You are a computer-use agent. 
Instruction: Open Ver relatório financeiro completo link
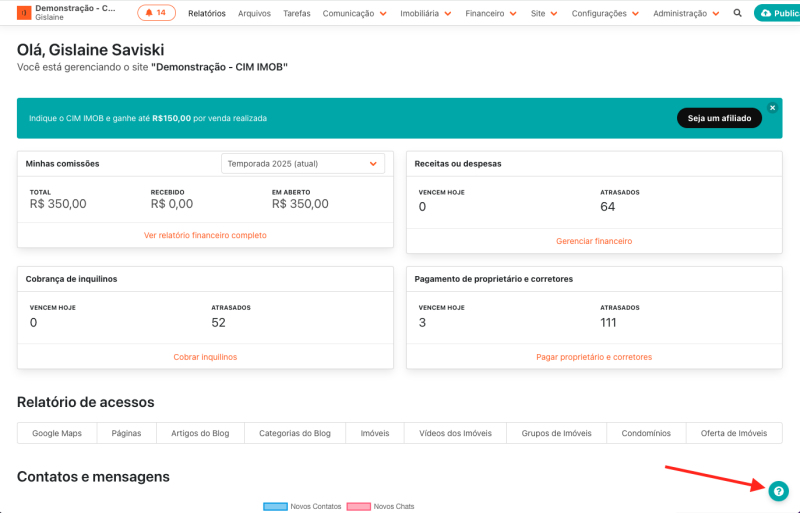205,236
